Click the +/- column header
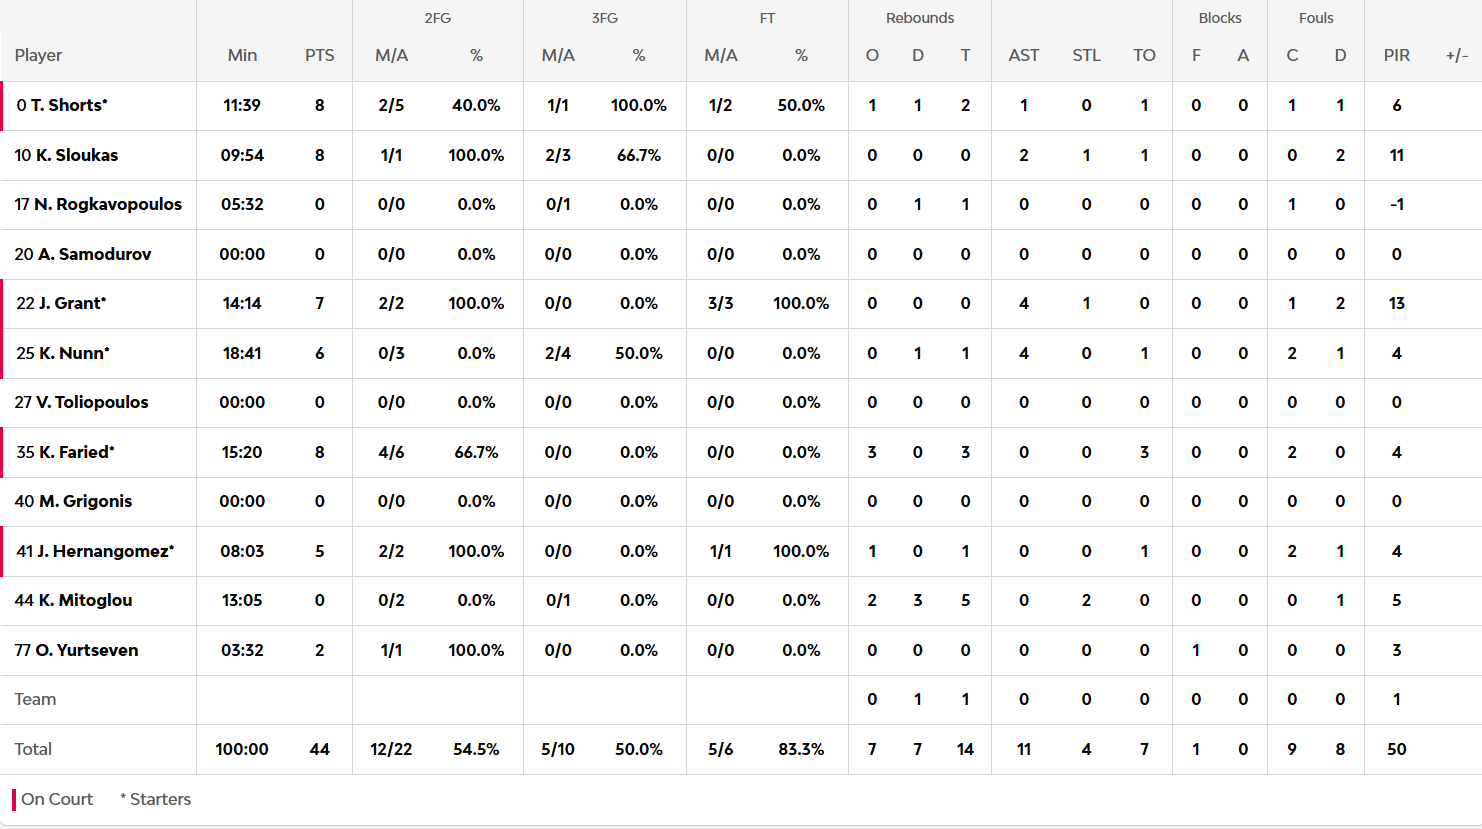1482x829 pixels. tap(1457, 55)
